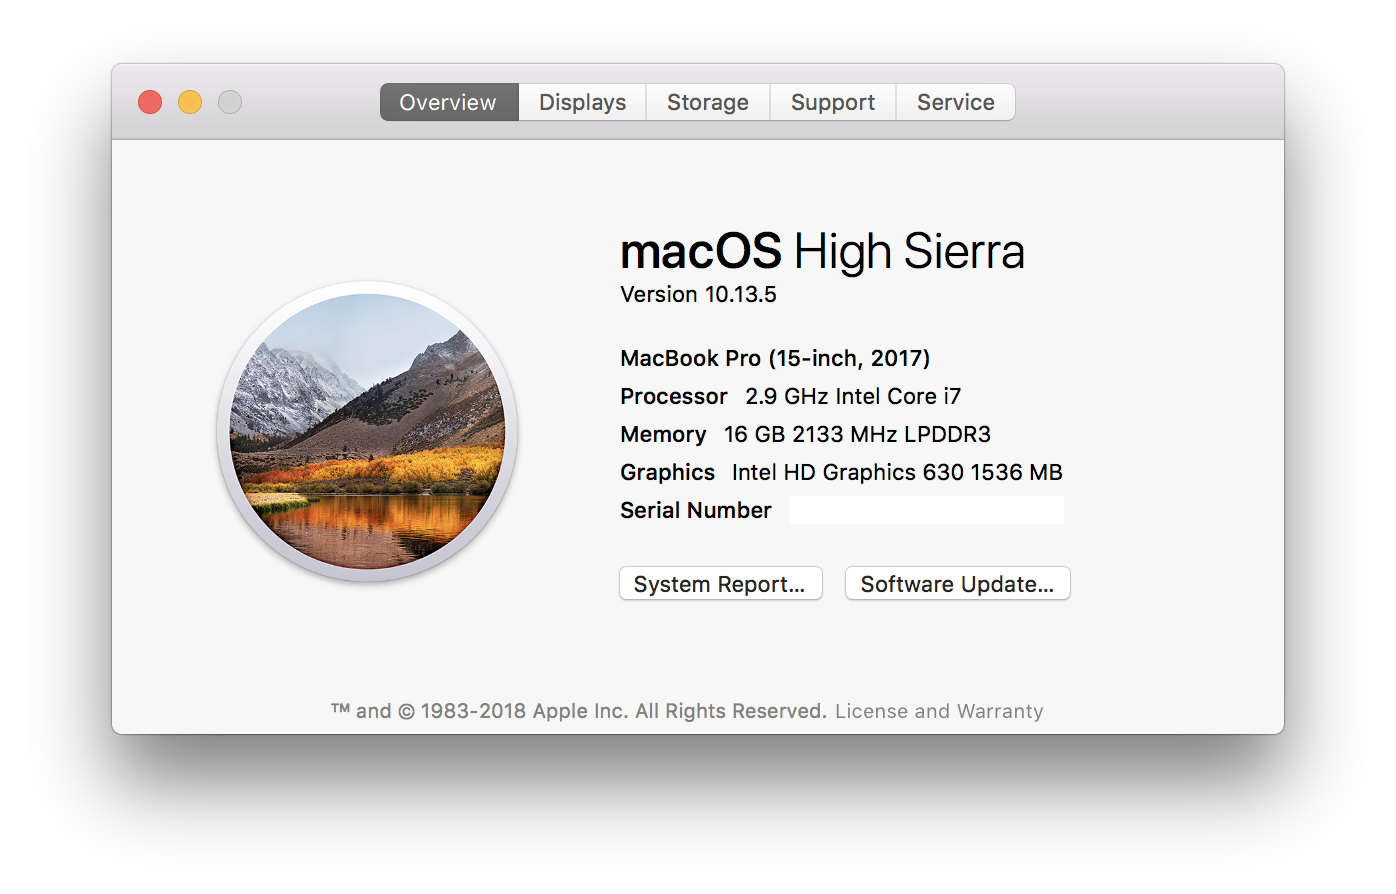1396x894 pixels.
Task: Click MacBook Pro (15-inch, 2017) model text
Action: coord(775,358)
